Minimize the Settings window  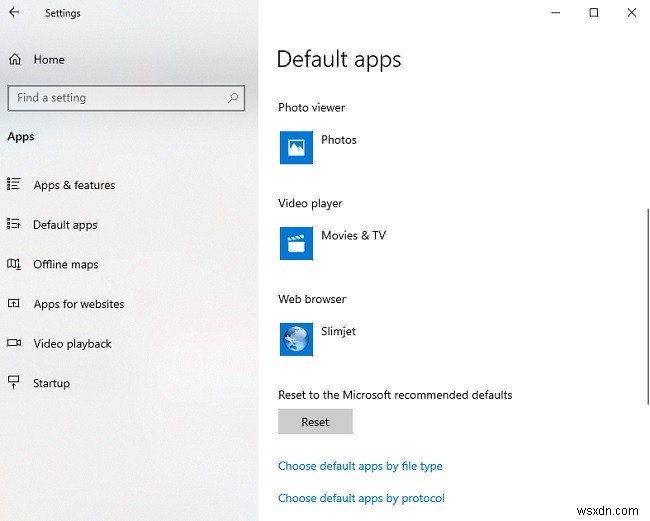click(556, 12)
